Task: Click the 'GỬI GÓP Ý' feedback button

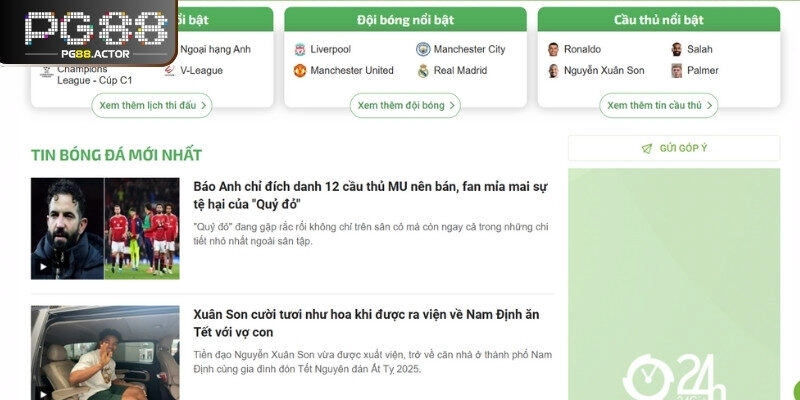Action: pos(674,148)
